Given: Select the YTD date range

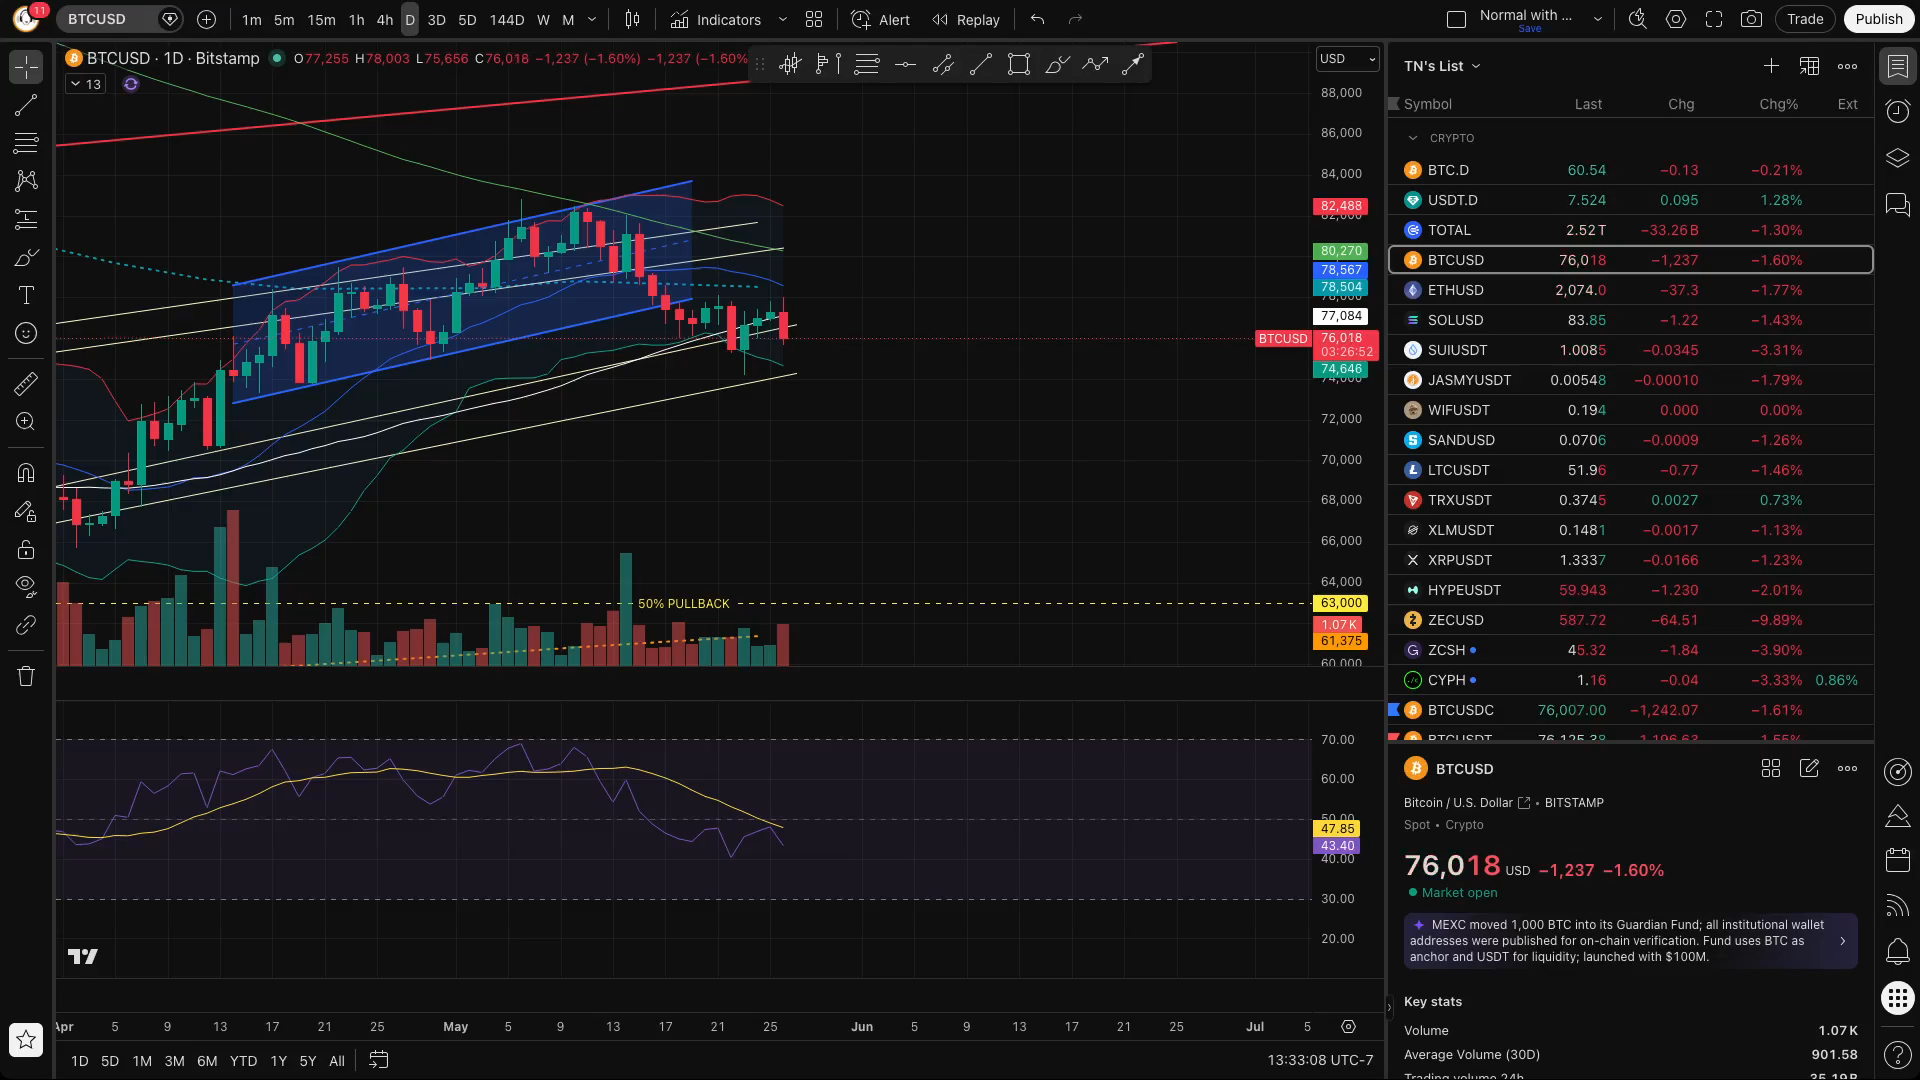Looking at the screenshot, I should coord(243,1061).
